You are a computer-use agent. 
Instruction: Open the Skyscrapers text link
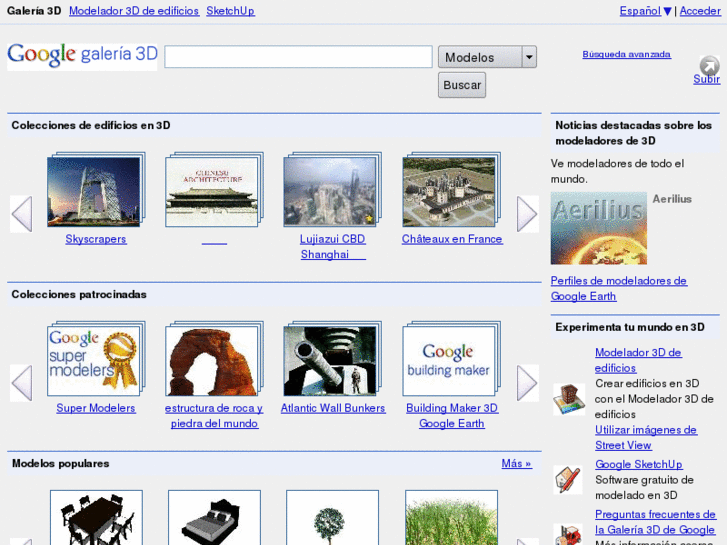click(96, 239)
